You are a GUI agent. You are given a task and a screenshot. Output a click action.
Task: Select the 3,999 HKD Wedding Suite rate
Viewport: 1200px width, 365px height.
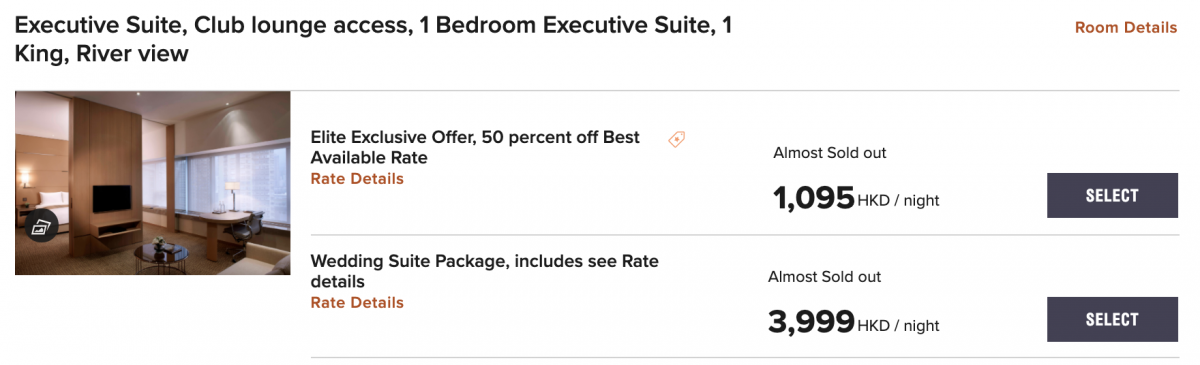(x=1112, y=319)
